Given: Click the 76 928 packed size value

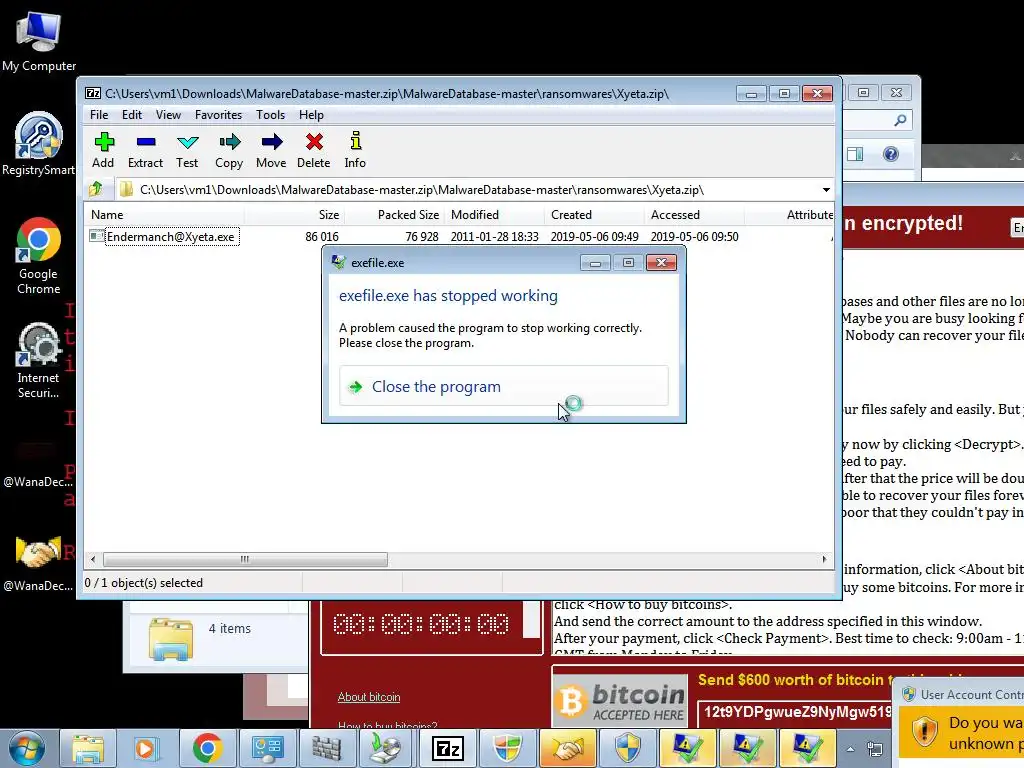Looking at the screenshot, I should pyautogui.click(x=422, y=236).
